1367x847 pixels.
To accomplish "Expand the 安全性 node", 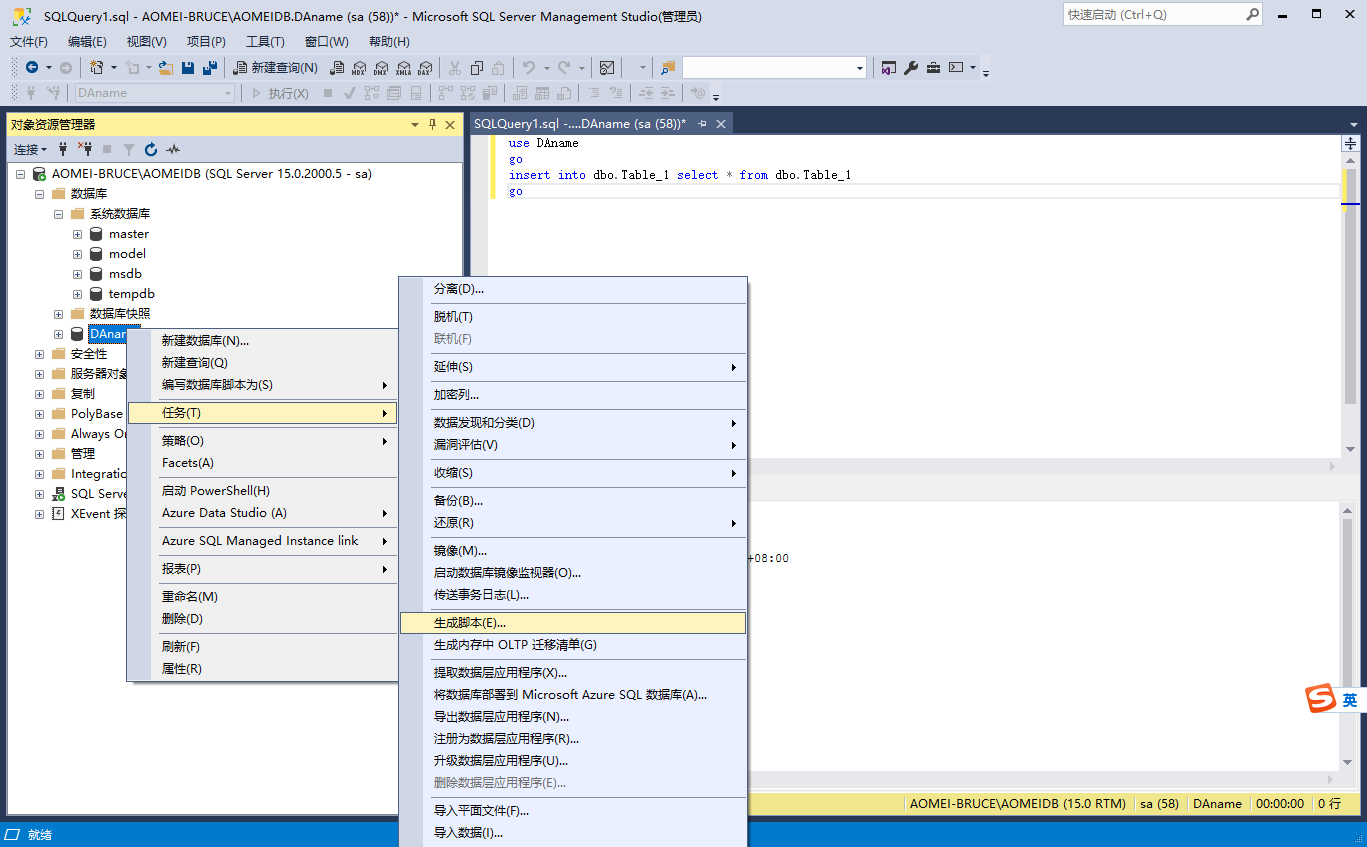I will coord(39,354).
